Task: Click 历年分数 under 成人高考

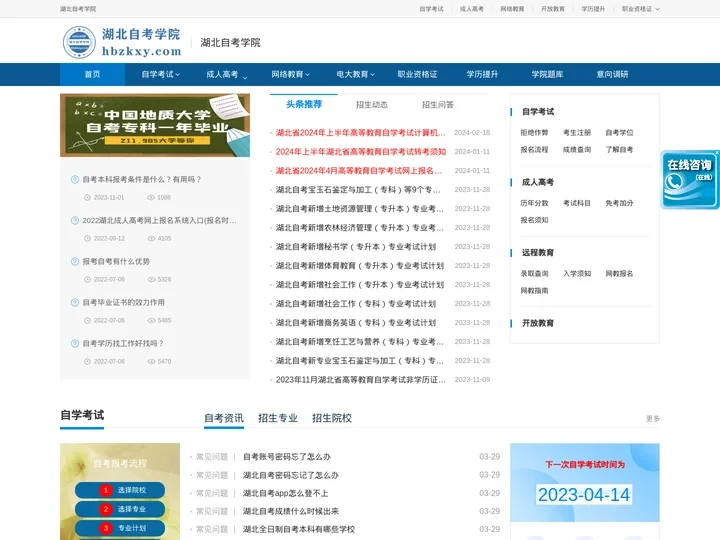Action: coord(534,203)
